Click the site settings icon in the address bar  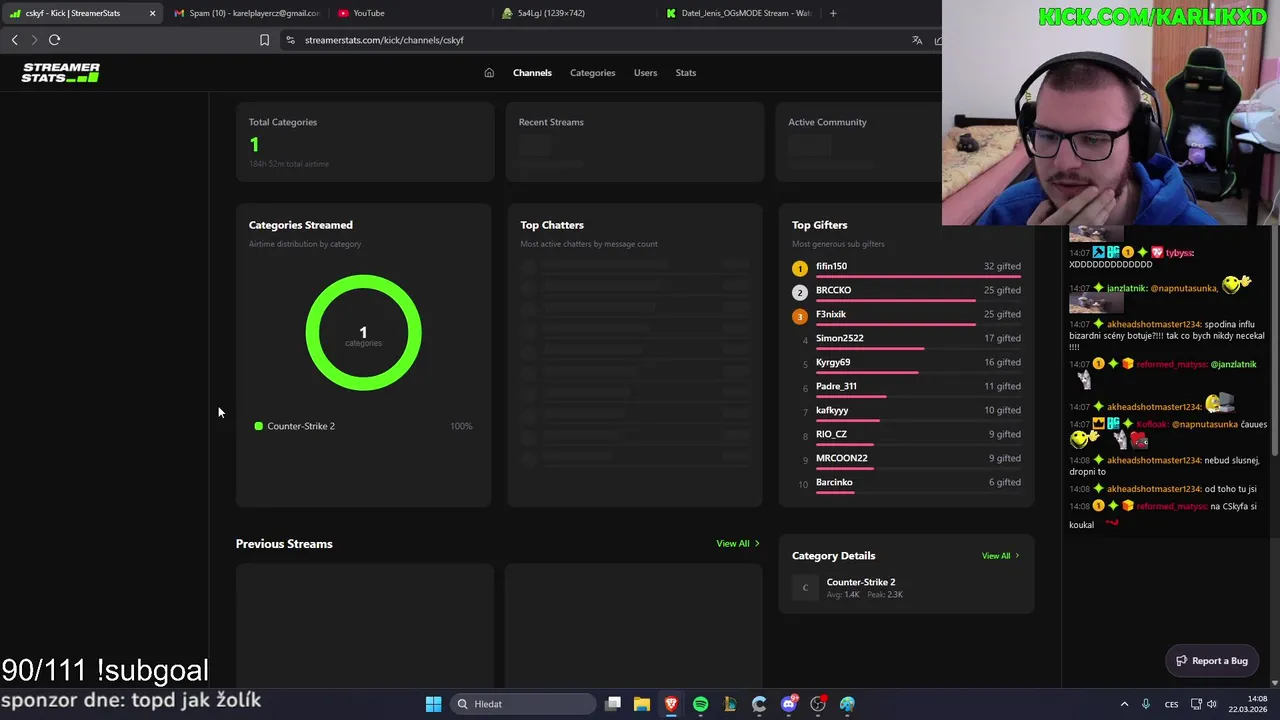pos(290,40)
